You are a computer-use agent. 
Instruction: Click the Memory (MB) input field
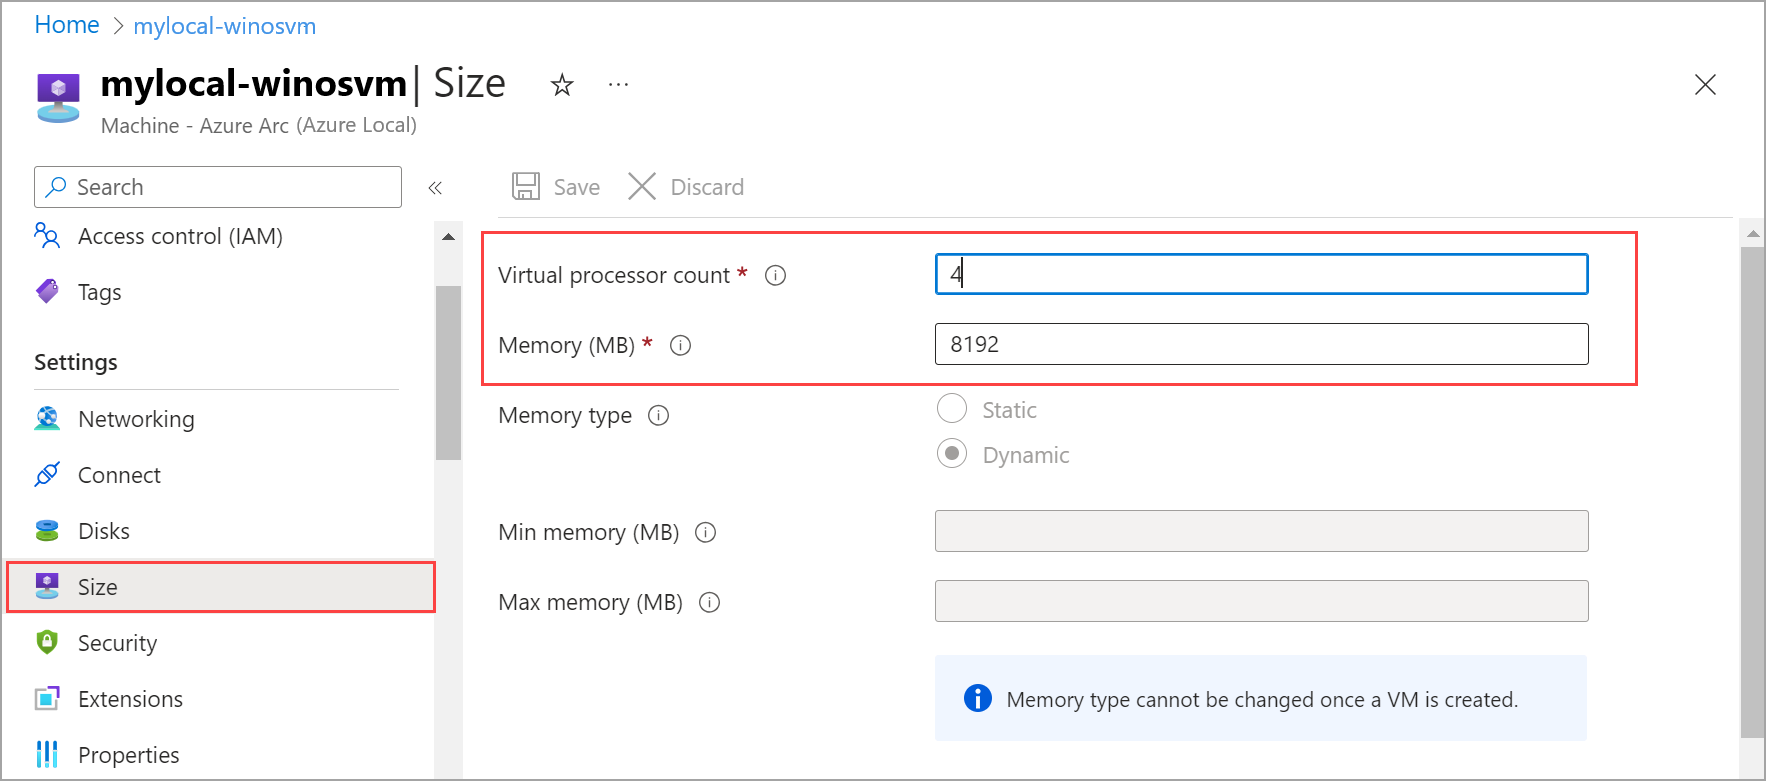1260,344
